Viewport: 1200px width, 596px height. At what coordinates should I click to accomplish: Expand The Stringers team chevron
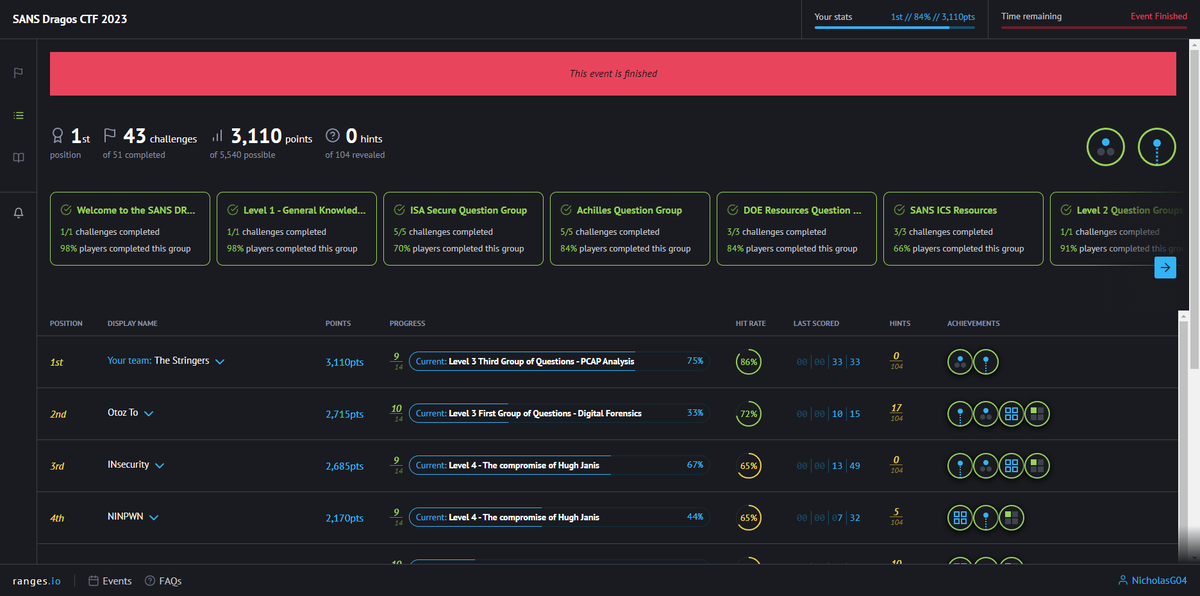click(x=220, y=362)
